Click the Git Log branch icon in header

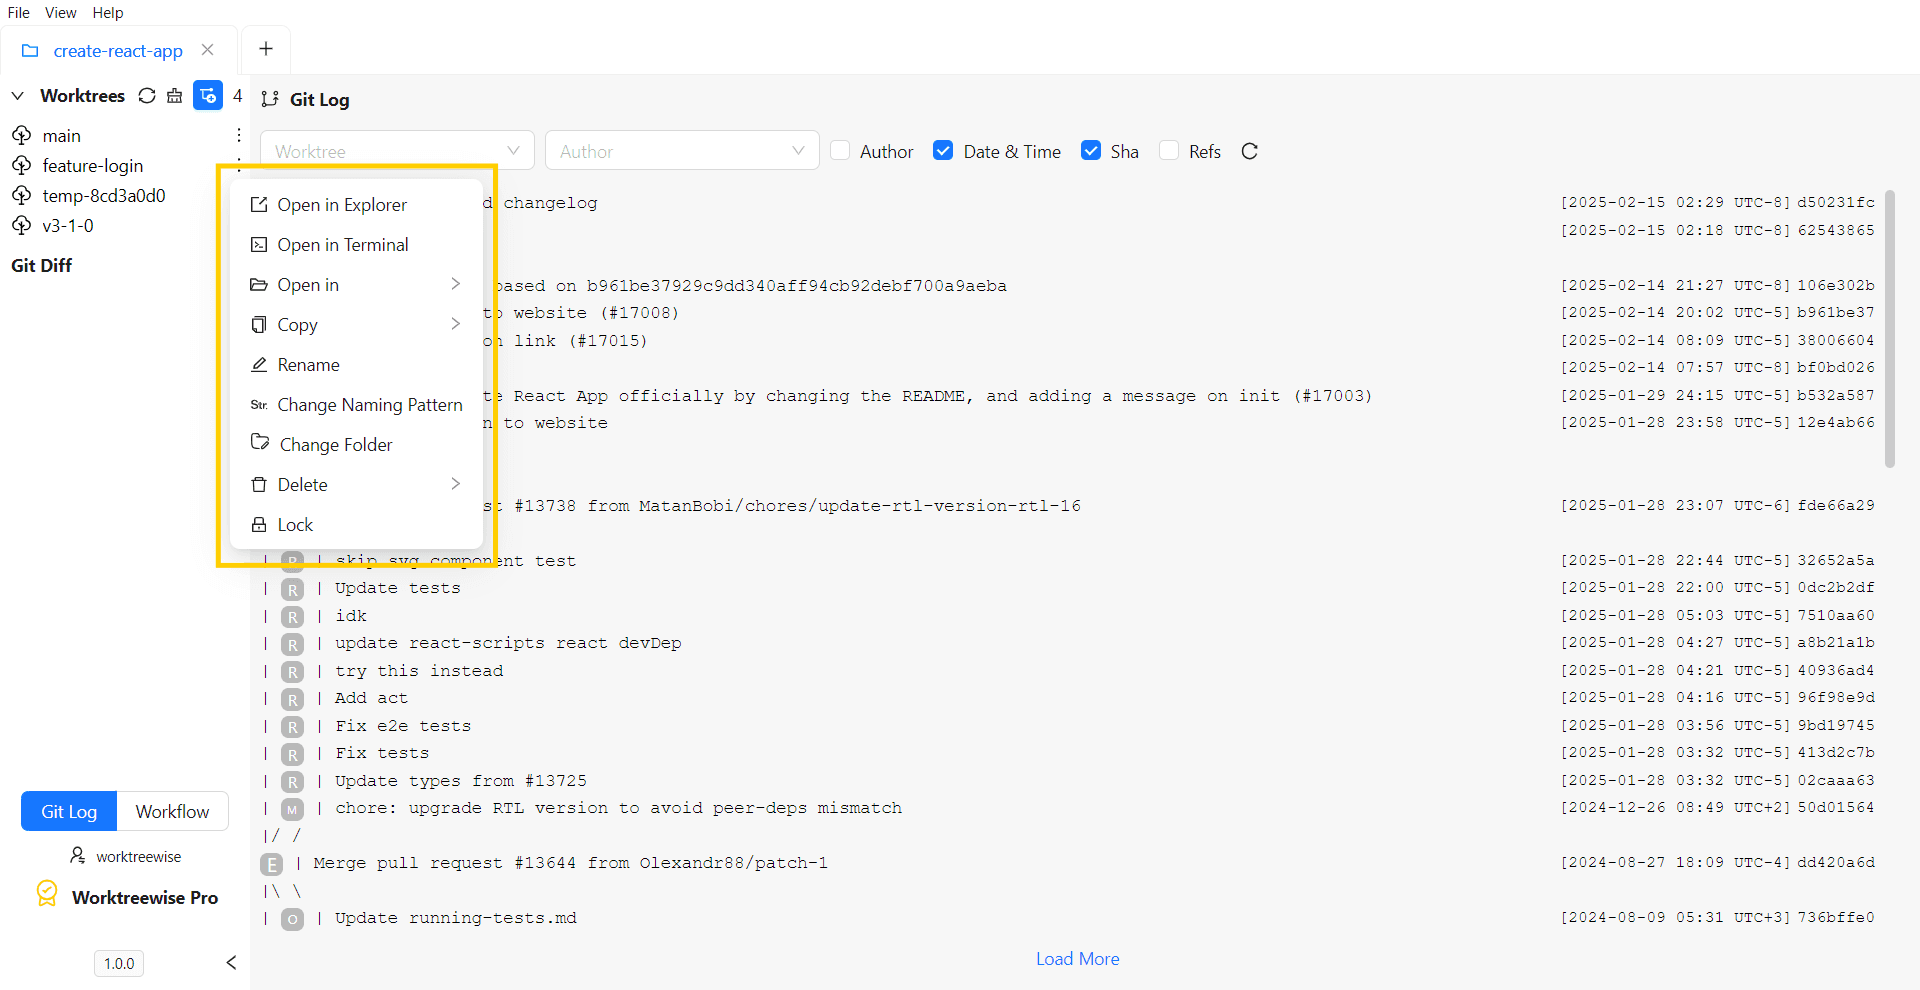[270, 99]
